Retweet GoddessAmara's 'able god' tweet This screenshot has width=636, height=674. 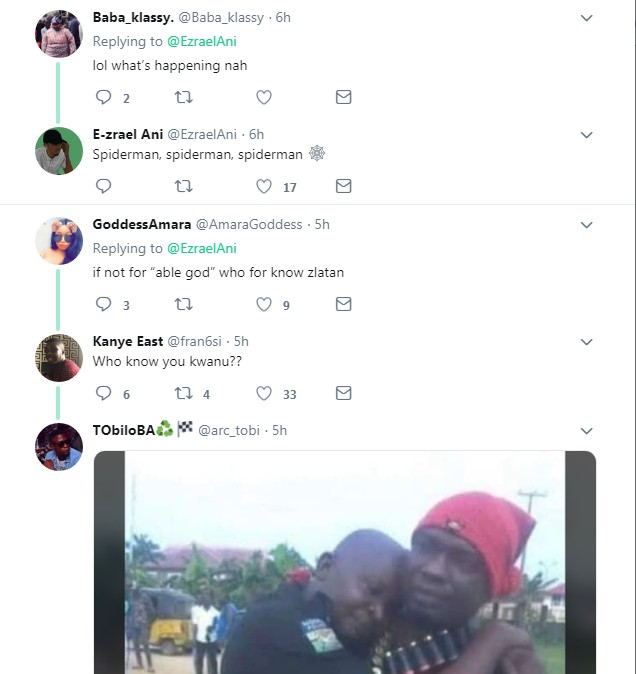[x=184, y=304]
